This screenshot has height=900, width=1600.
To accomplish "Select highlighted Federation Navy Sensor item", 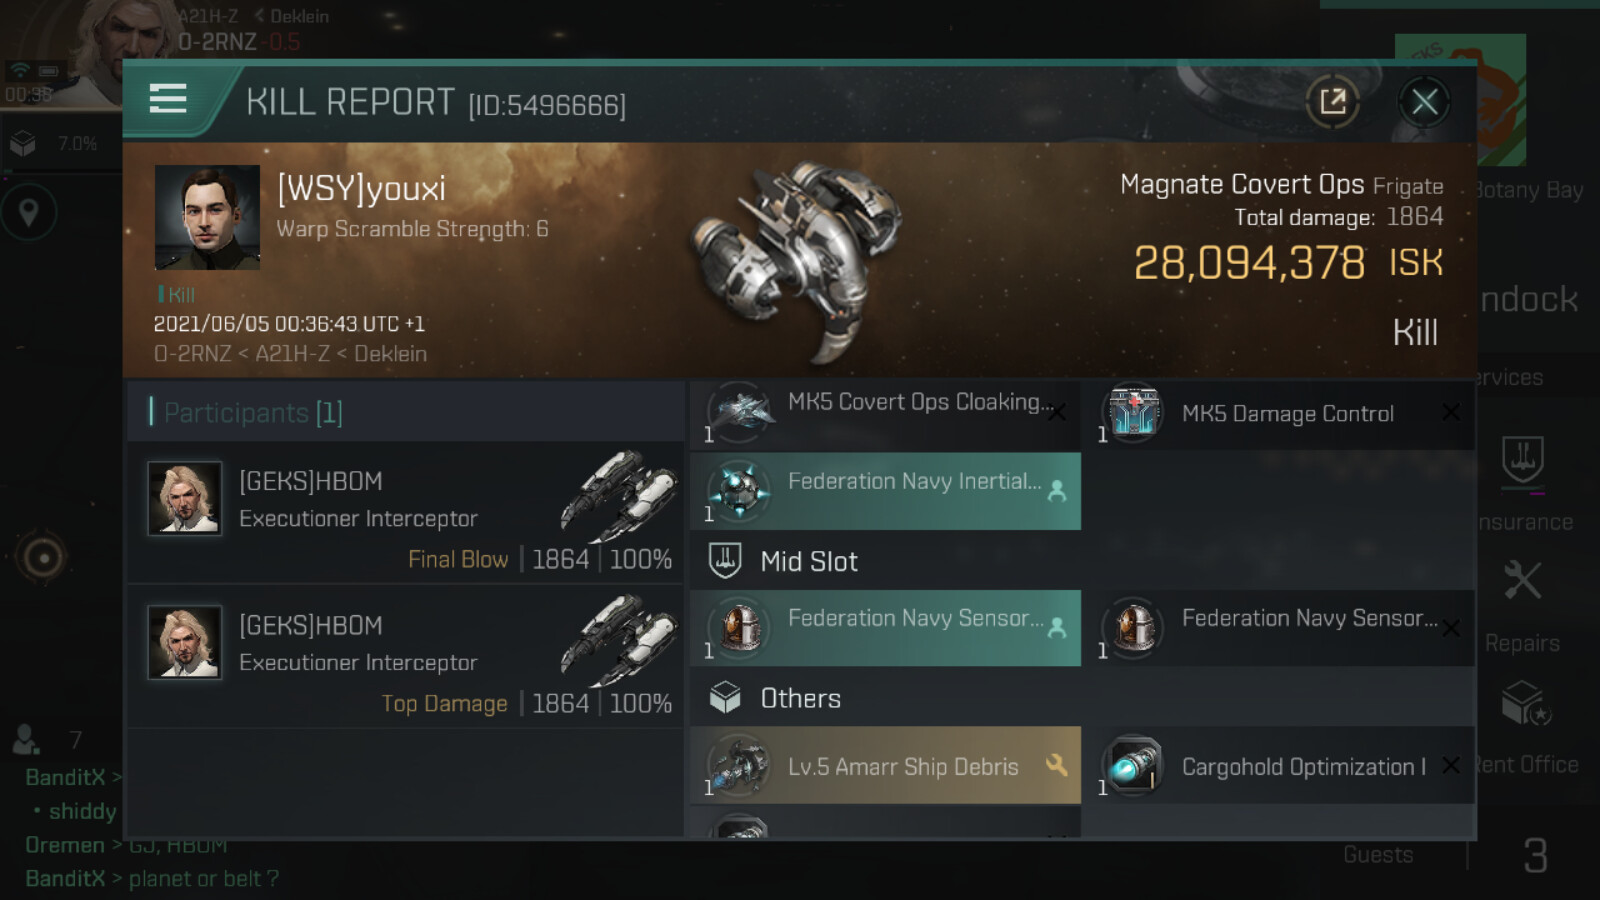I will [885, 628].
